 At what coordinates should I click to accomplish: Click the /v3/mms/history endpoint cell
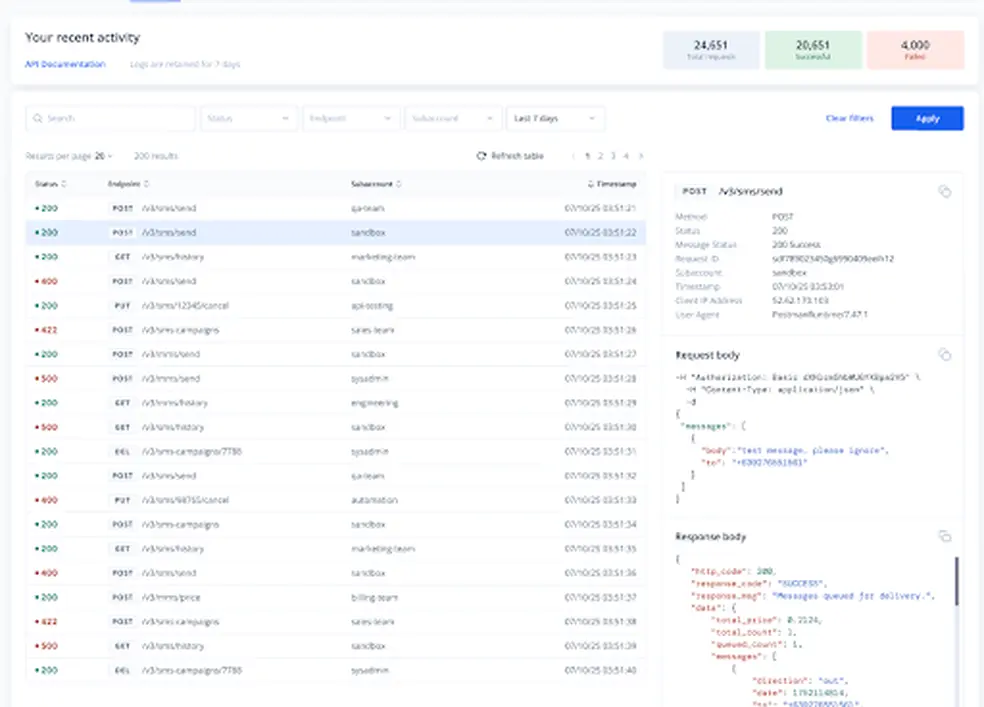tap(174, 403)
